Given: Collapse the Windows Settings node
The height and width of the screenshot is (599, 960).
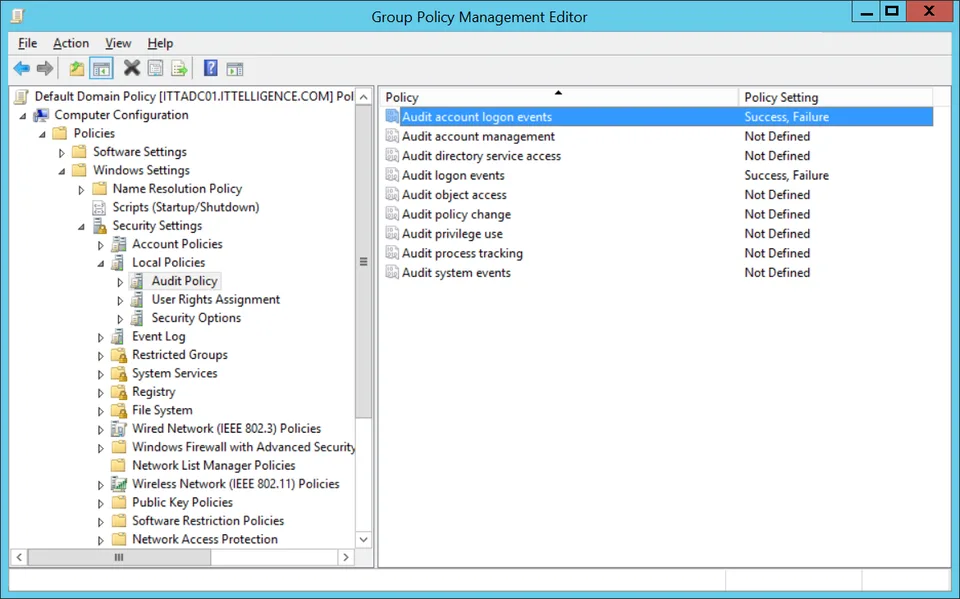Looking at the screenshot, I should [62, 171].
